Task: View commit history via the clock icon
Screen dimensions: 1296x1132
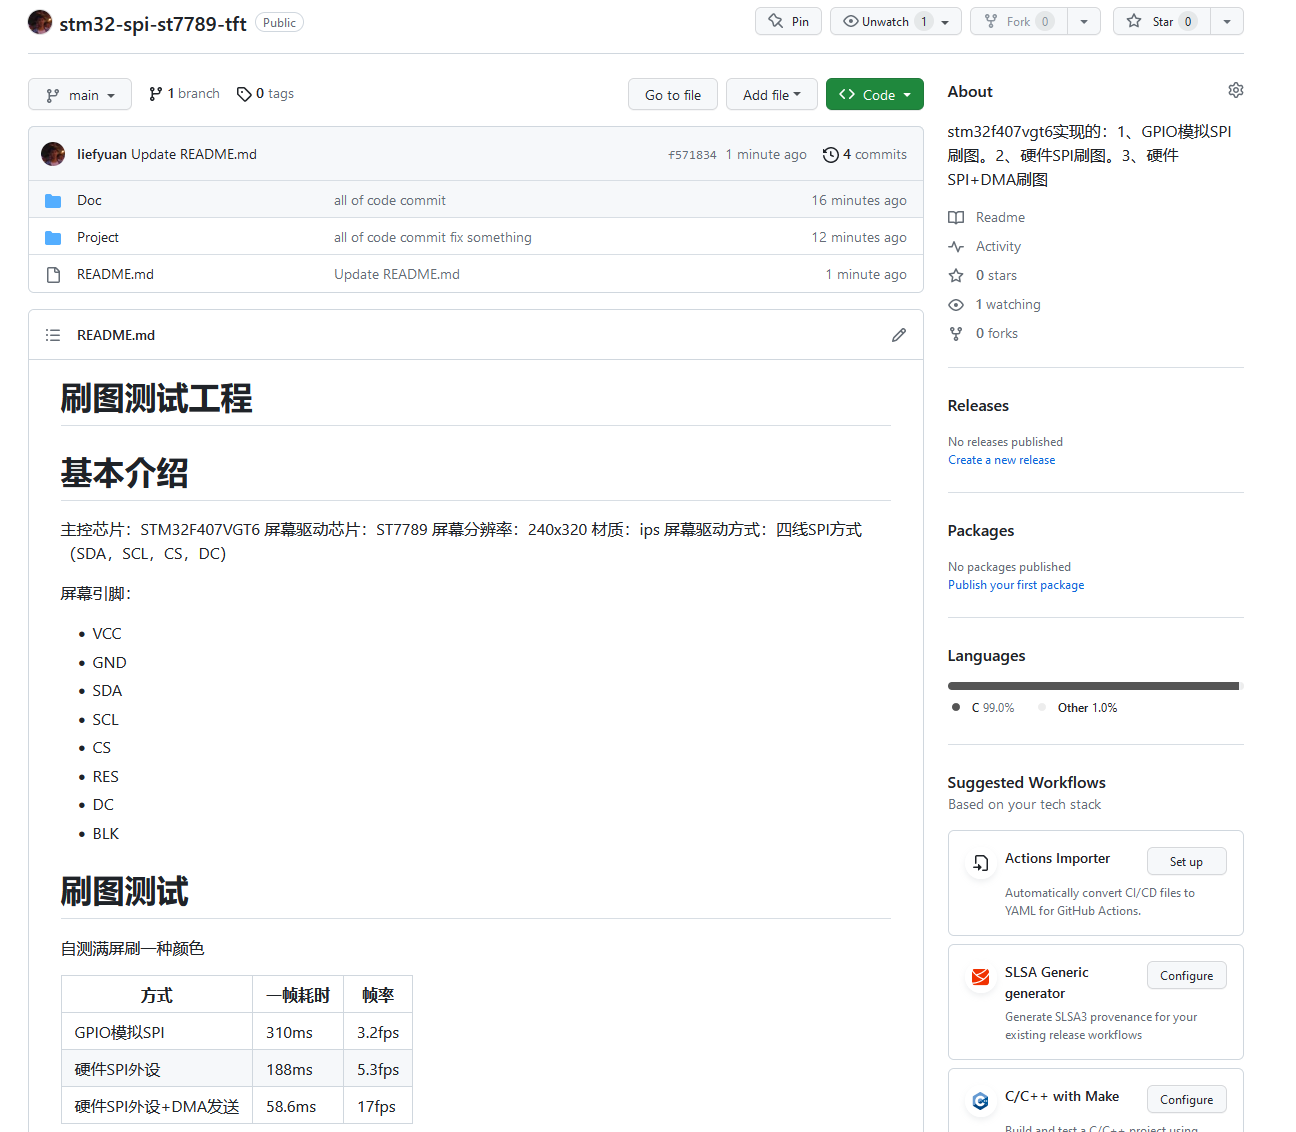Action: pos(830,154)
